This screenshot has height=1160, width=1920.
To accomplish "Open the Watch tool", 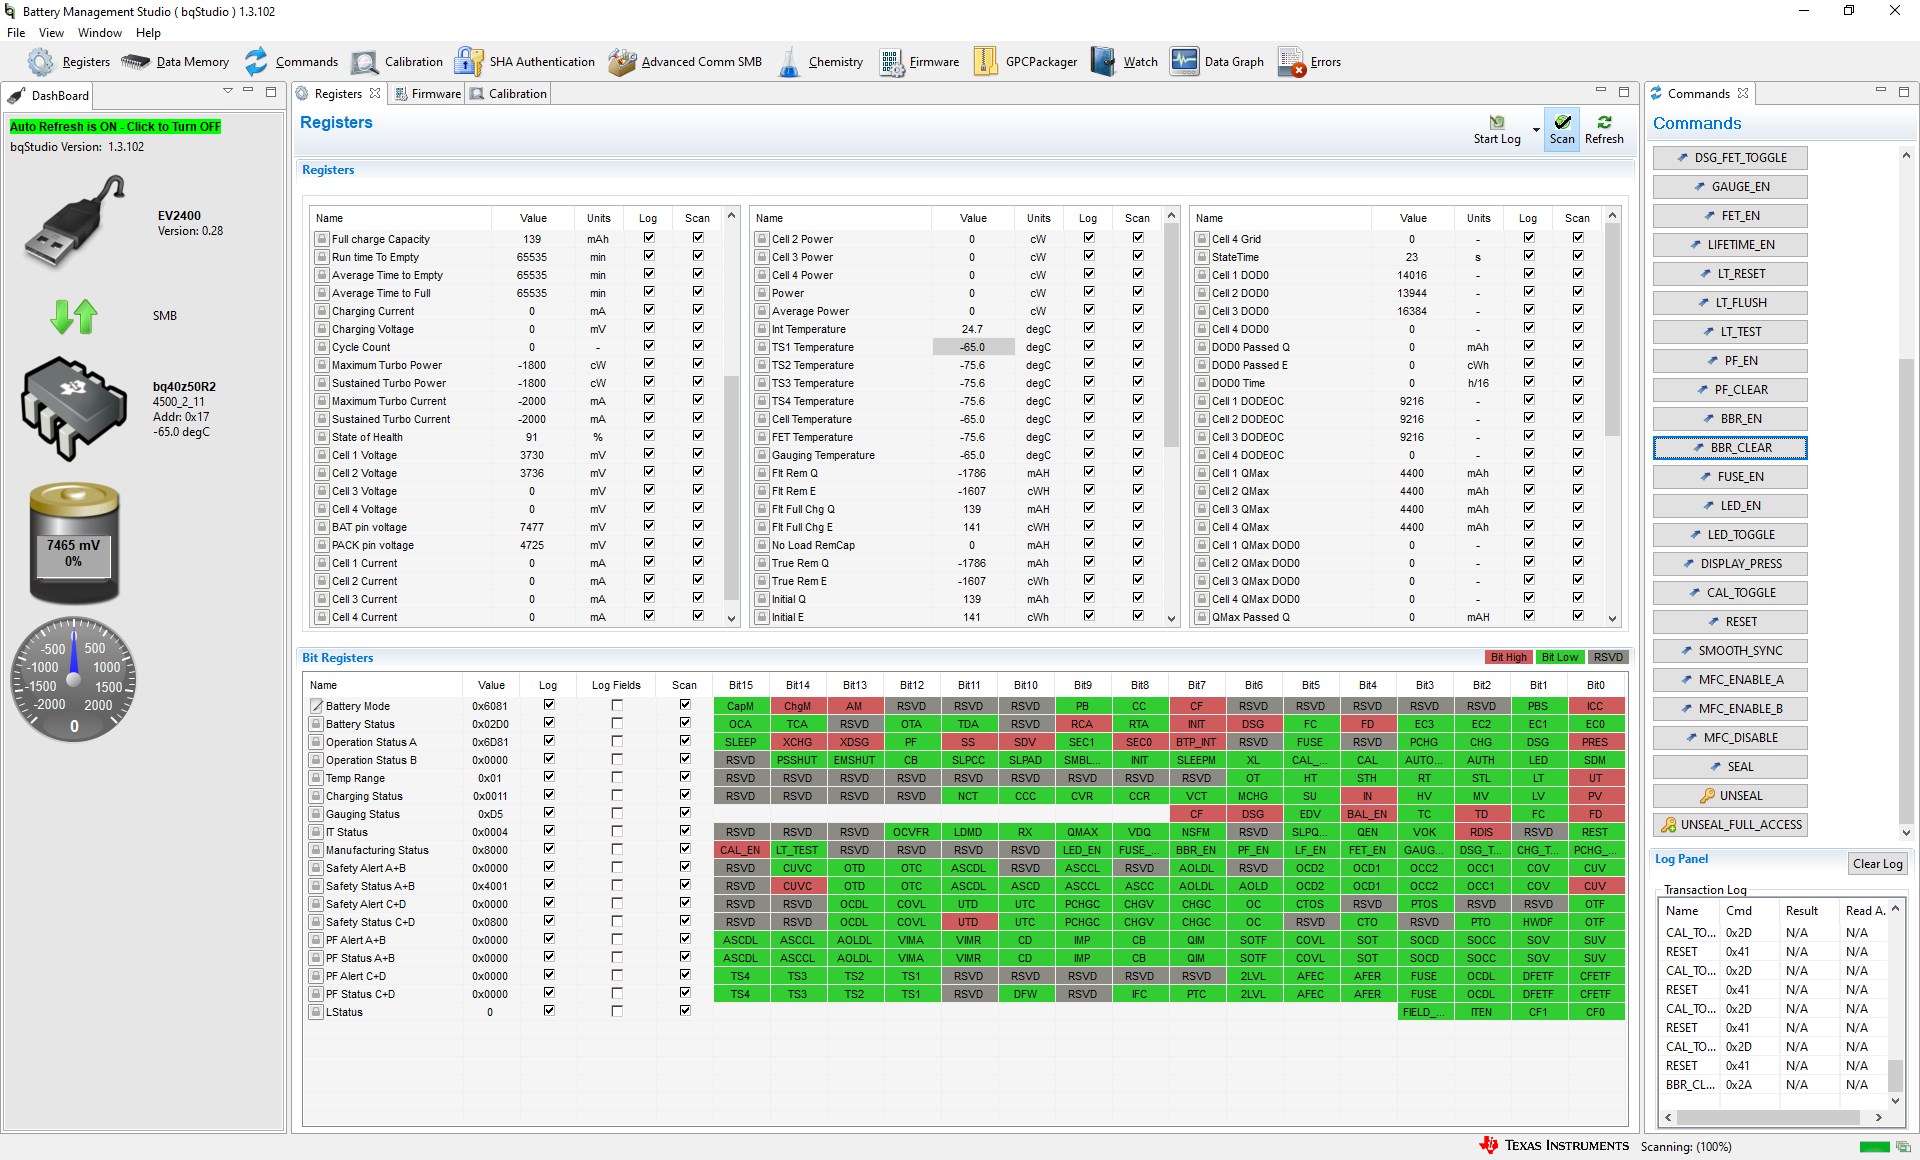I will click(1125, 62).
